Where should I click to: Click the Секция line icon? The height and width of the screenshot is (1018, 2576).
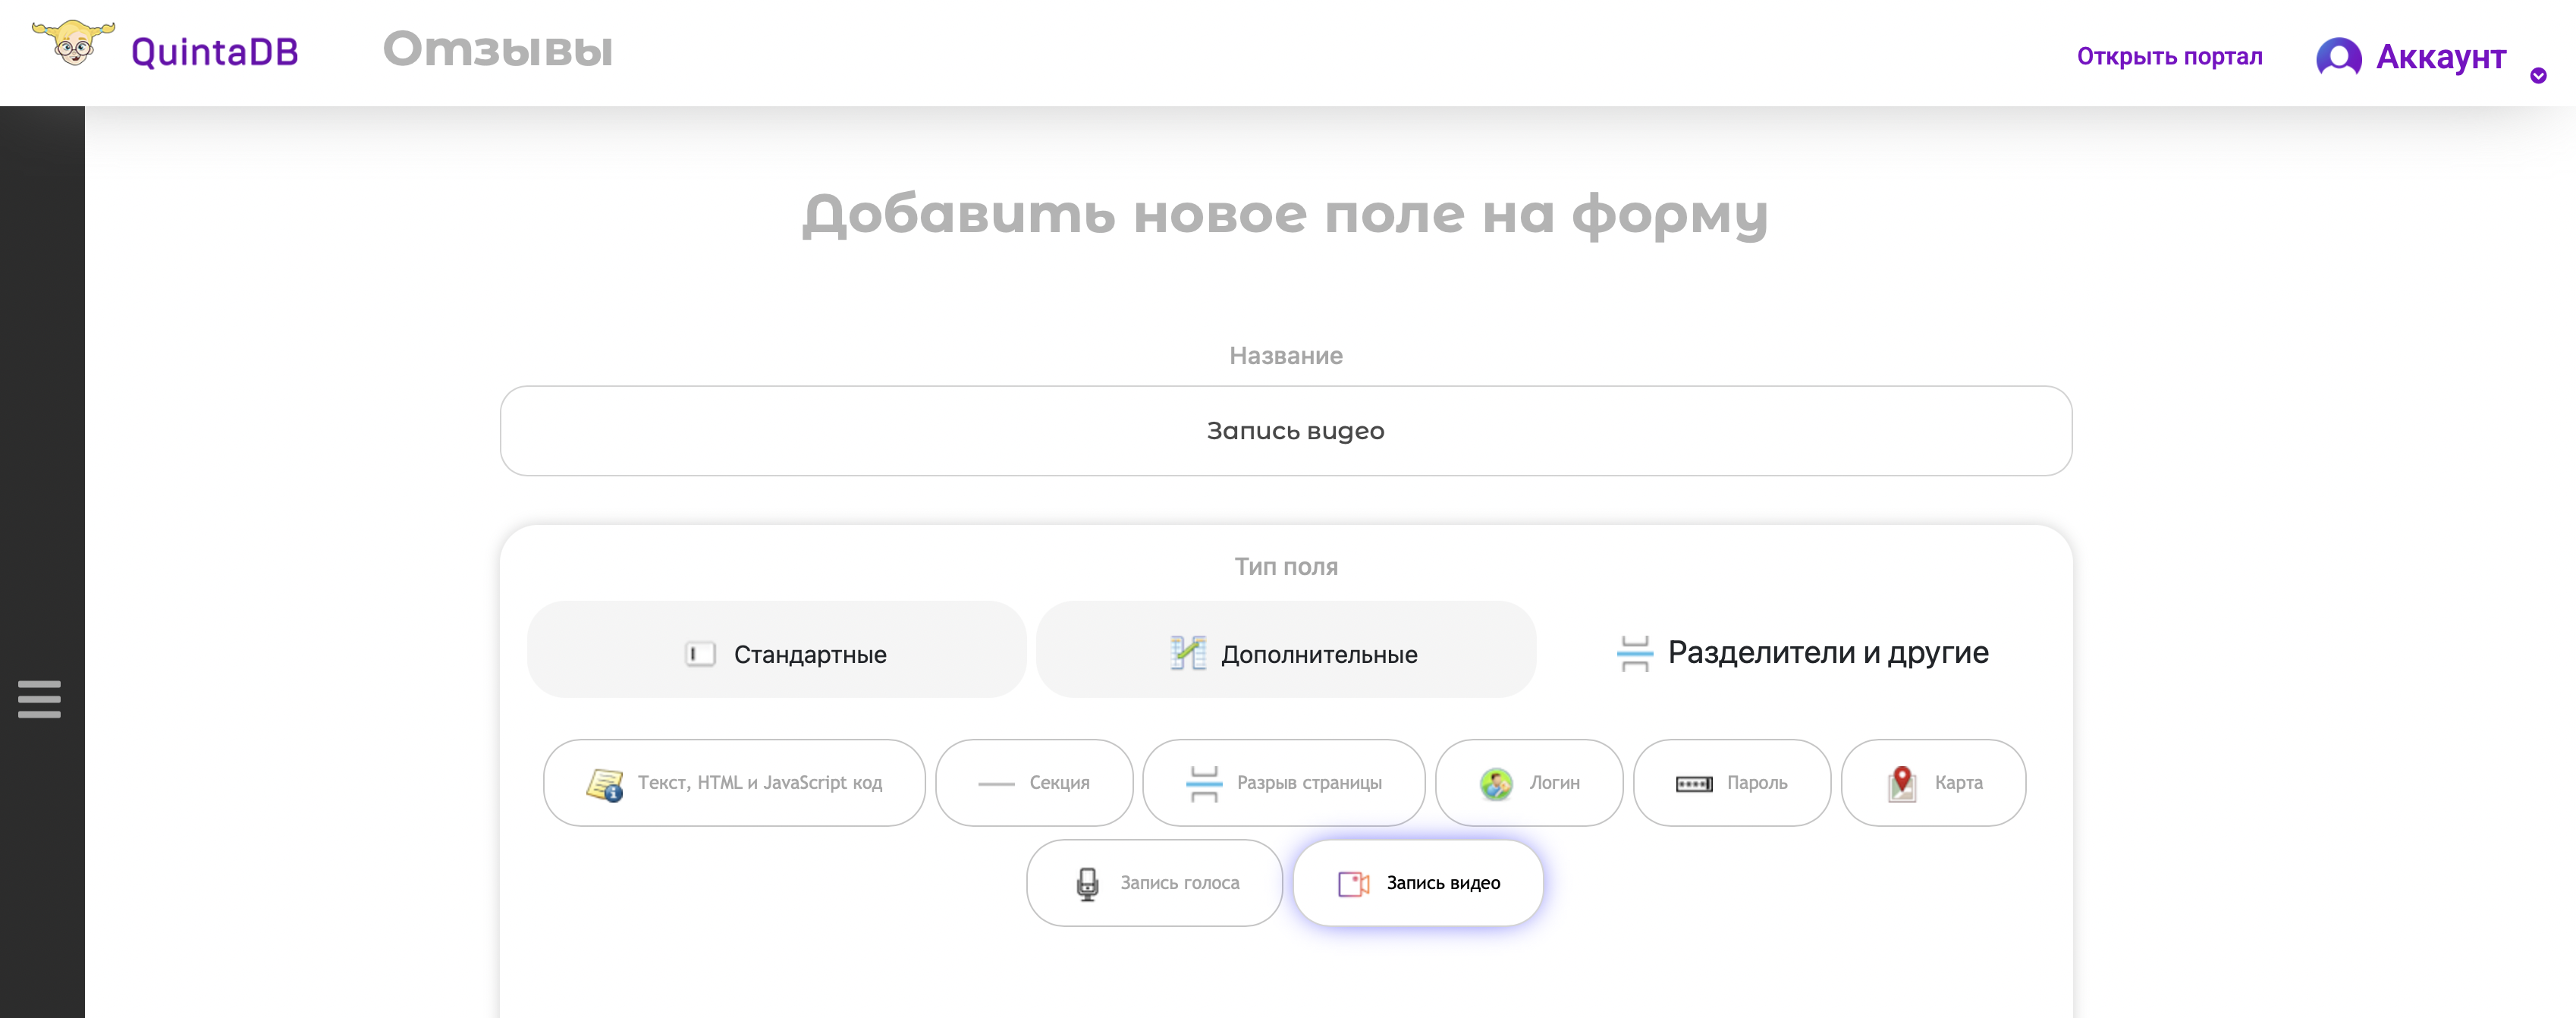tap(996, 784)
